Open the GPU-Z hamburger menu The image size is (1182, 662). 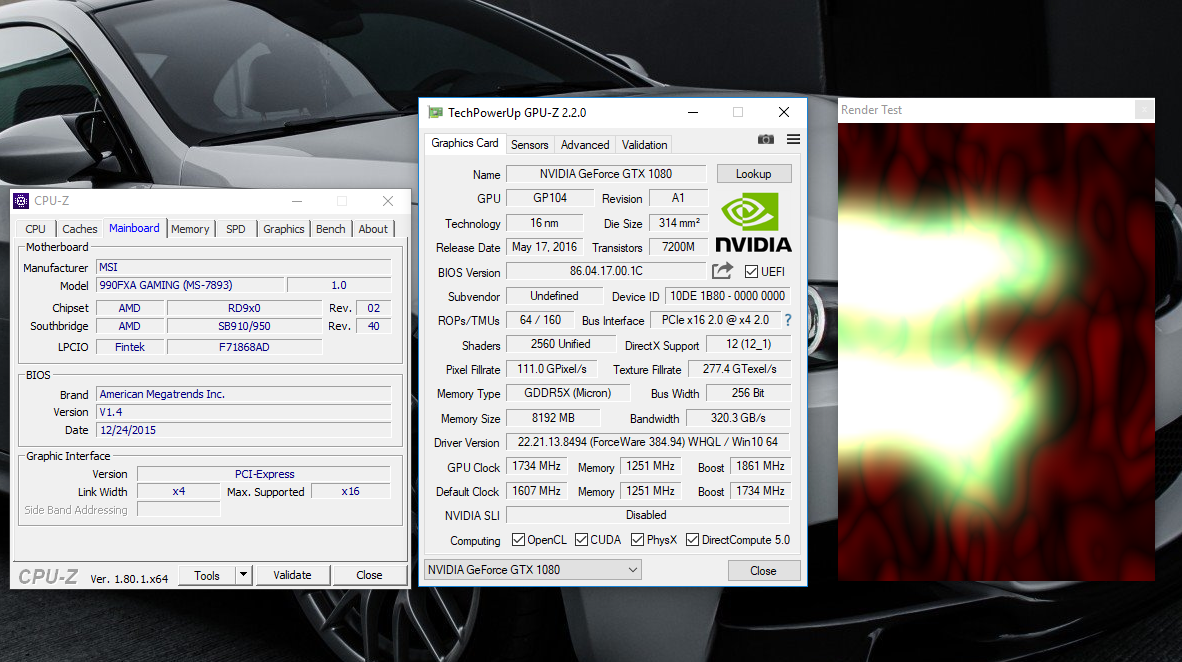tap(793, 139)
